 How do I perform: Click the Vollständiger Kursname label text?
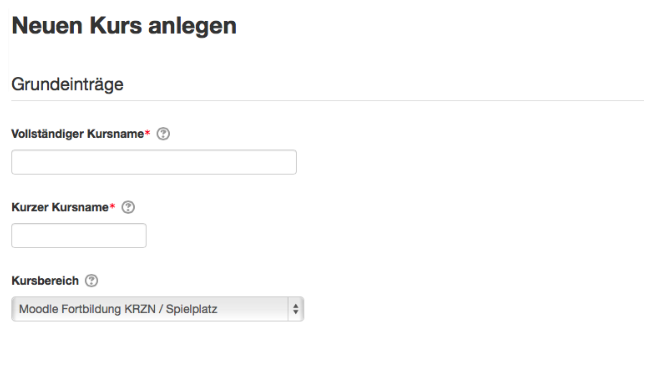click(x=78, y=134)
